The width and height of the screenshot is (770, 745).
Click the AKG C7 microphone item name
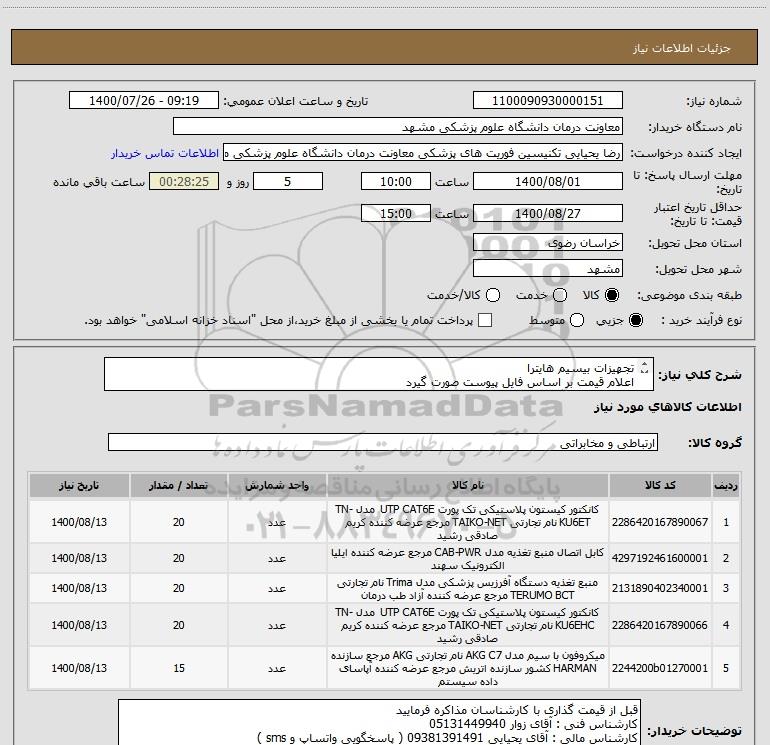[468, 668]
